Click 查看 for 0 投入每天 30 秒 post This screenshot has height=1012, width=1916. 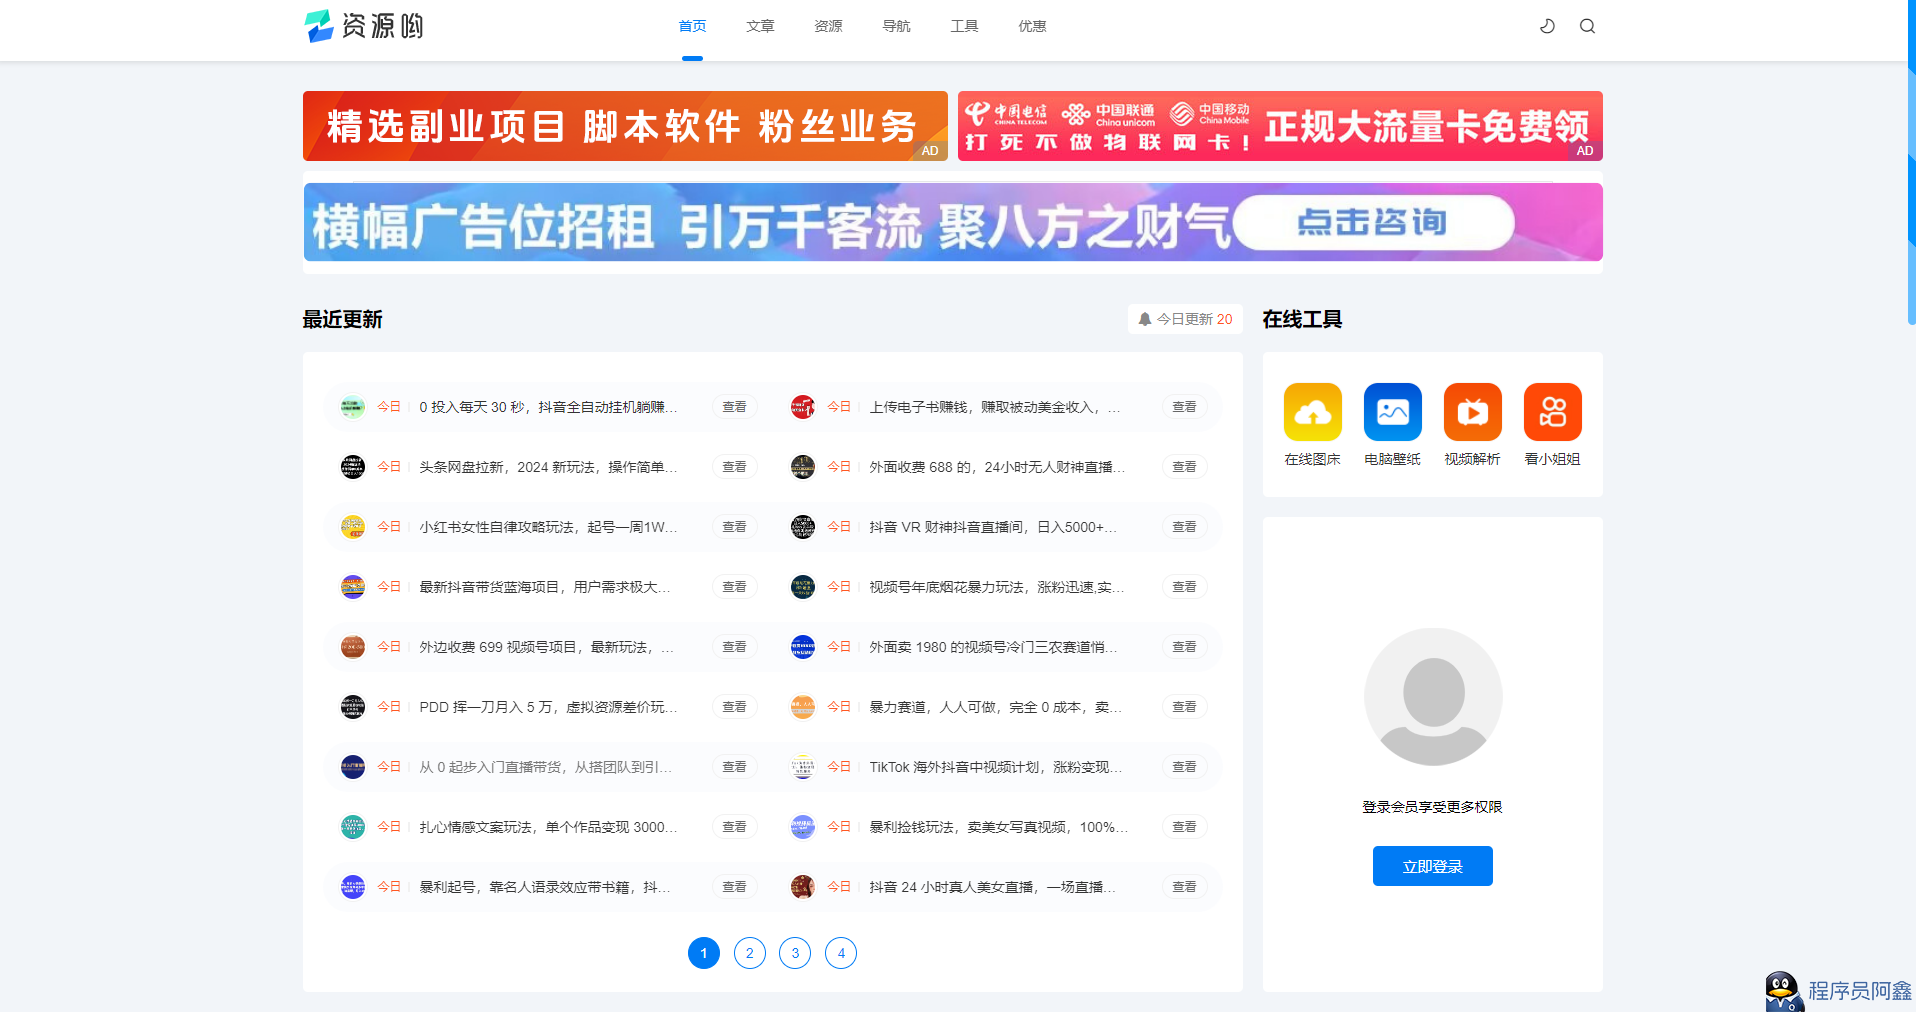(x=735, y=407)
